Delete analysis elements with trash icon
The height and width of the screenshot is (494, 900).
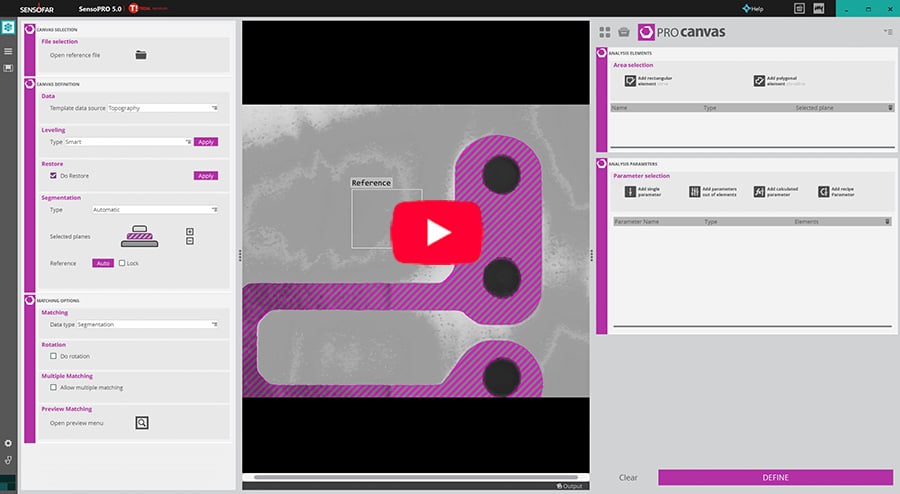click(x=890, y=108)
